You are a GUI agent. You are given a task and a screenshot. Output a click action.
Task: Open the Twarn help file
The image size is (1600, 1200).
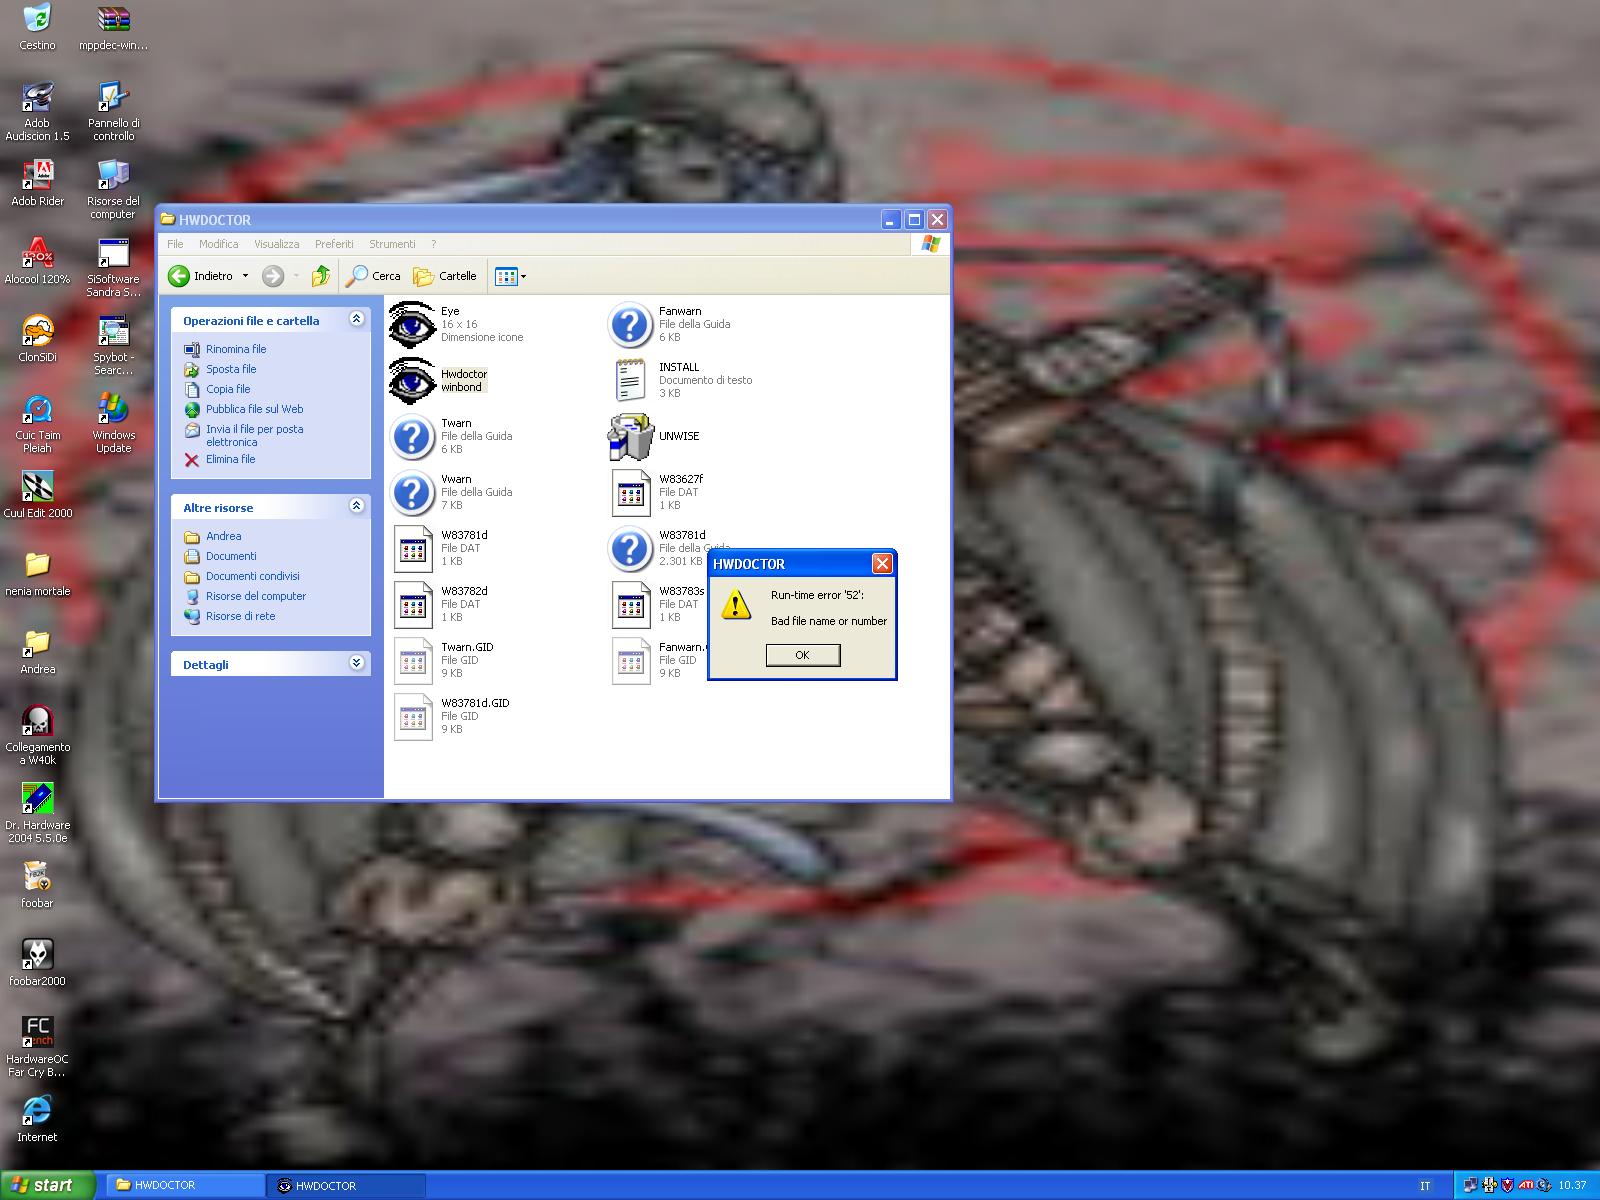tap(412, 436)
